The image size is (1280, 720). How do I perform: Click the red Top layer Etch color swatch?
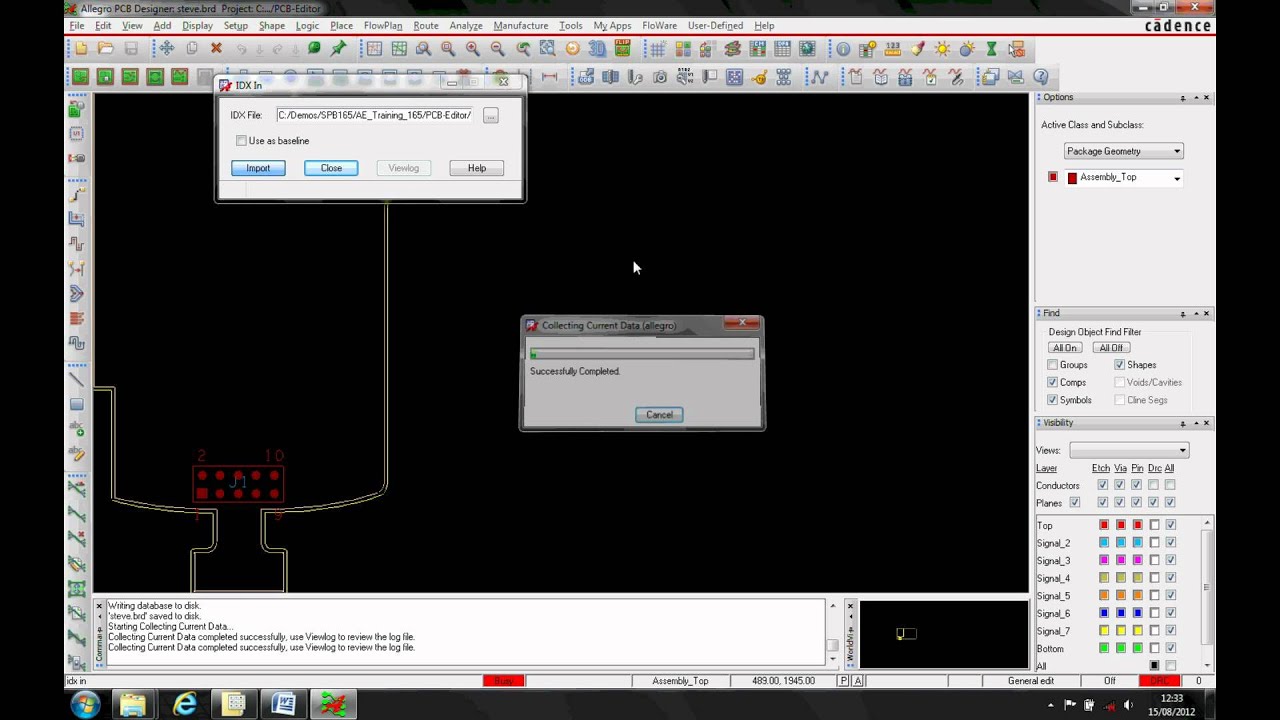pyautogui.click(x=1104, y=525)
